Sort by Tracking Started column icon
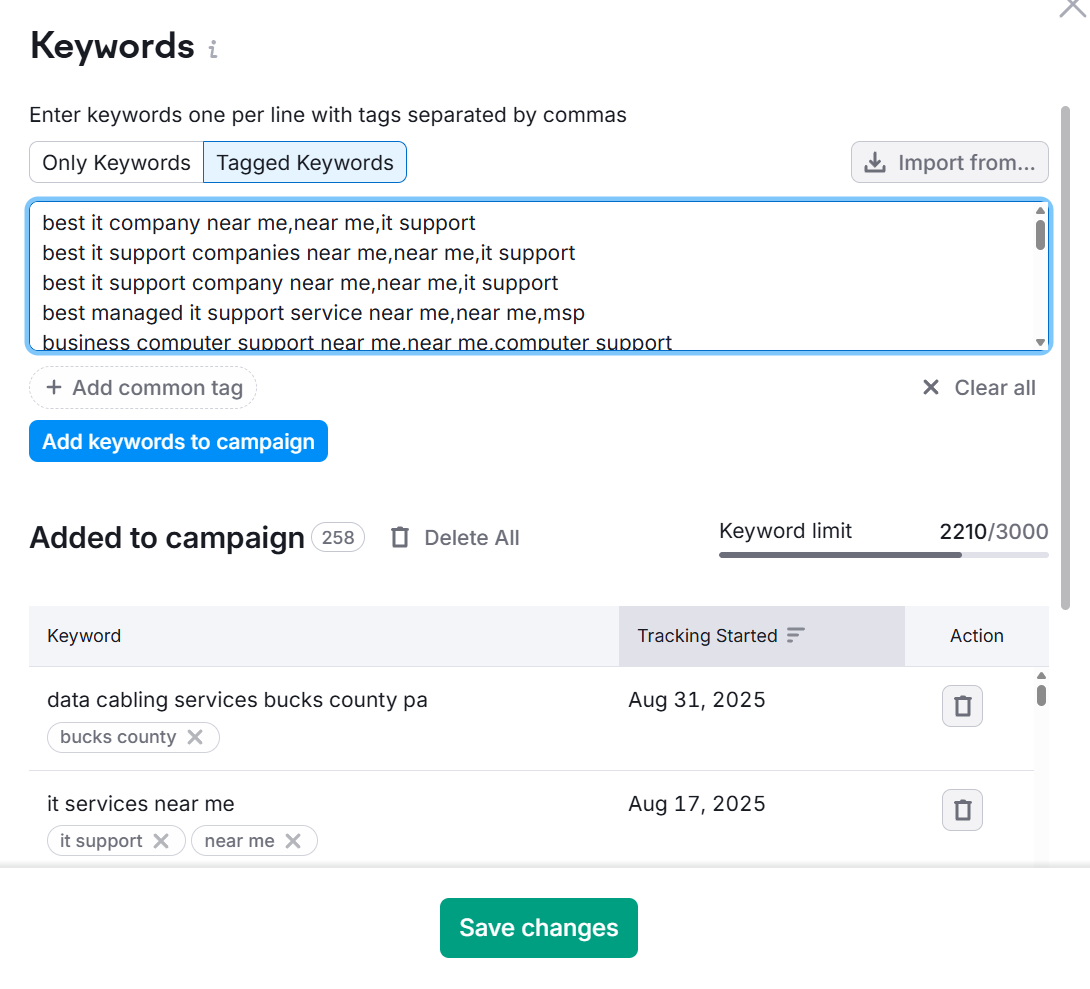The height and width of the screenshot is (989, 1090). pyautogui.click(x=796, y=635)
